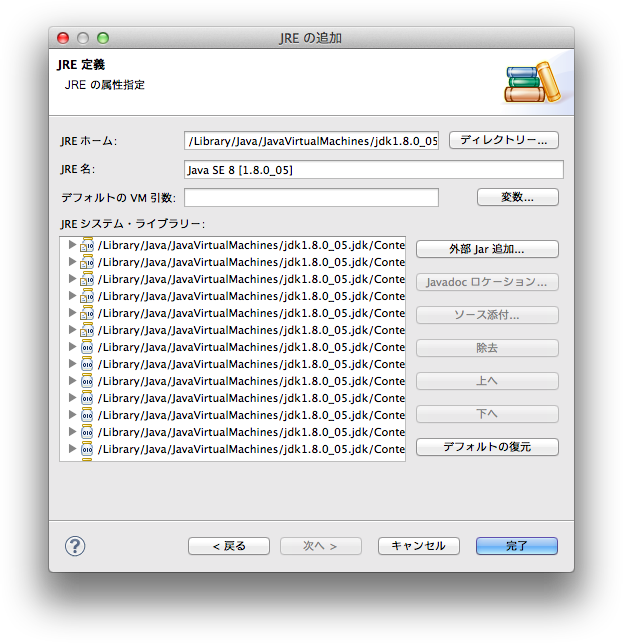Close the JRE の追加 window with red button
Screen dimensions: 623x643
63,38
